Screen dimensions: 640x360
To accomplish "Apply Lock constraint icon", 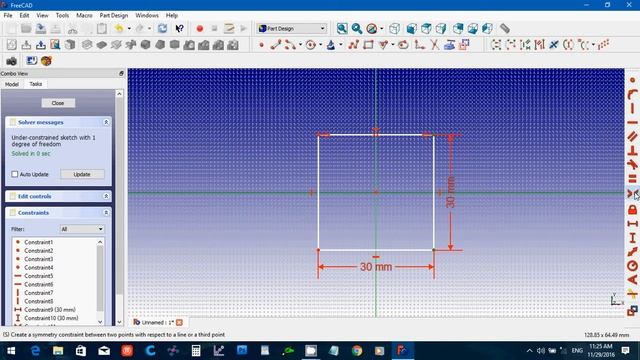I will [x=632, y=210].
